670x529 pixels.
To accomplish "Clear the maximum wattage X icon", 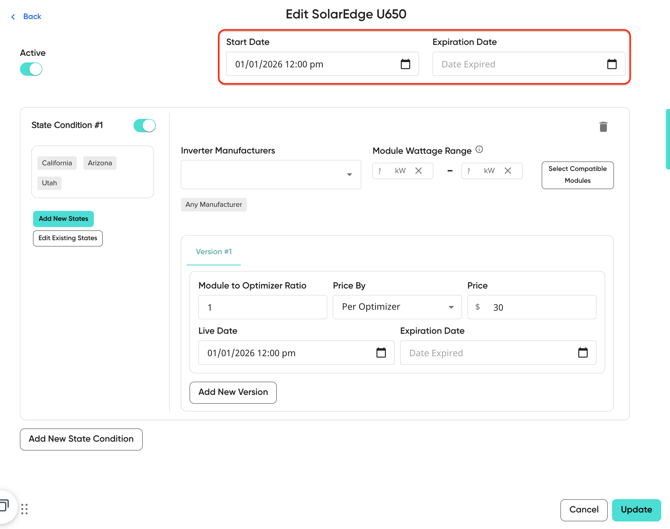I will click(508, 170).
